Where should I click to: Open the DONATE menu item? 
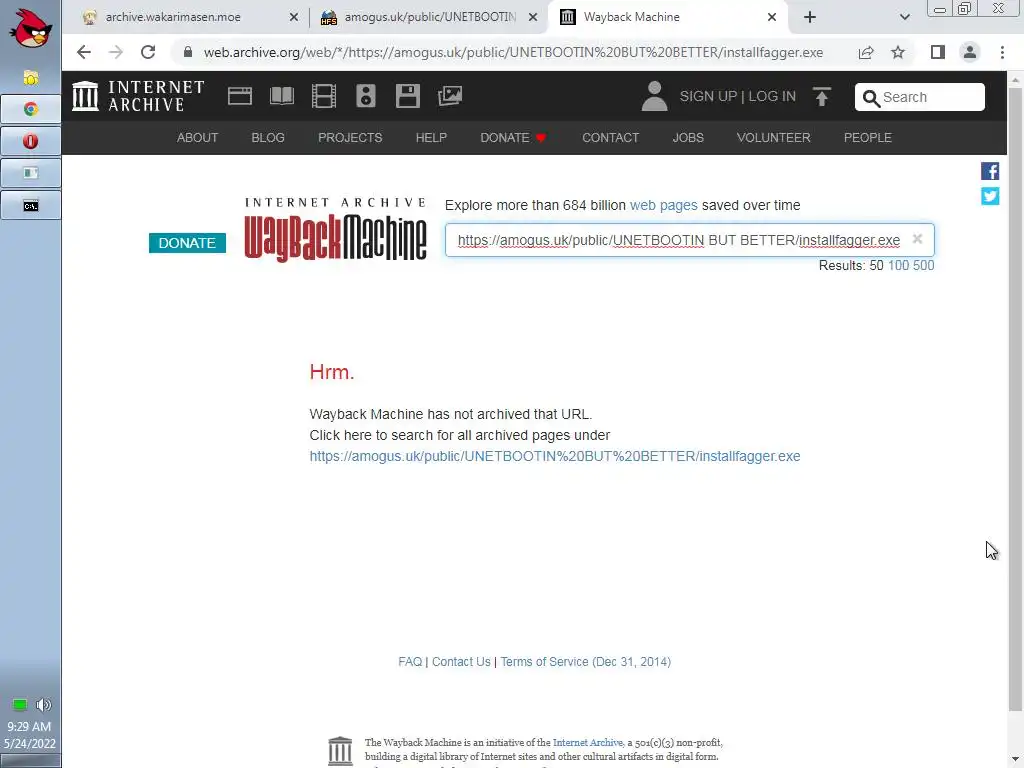(x=513, y=138)
